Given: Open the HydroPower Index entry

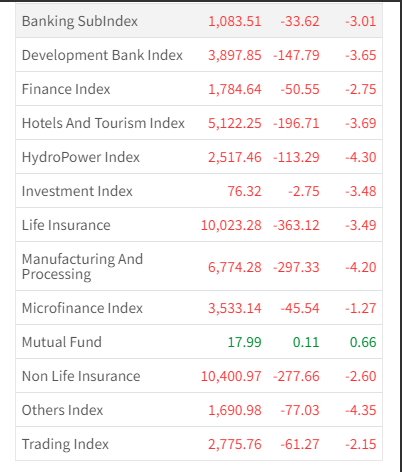Looking at the screenshot, I should click(81, 157).
